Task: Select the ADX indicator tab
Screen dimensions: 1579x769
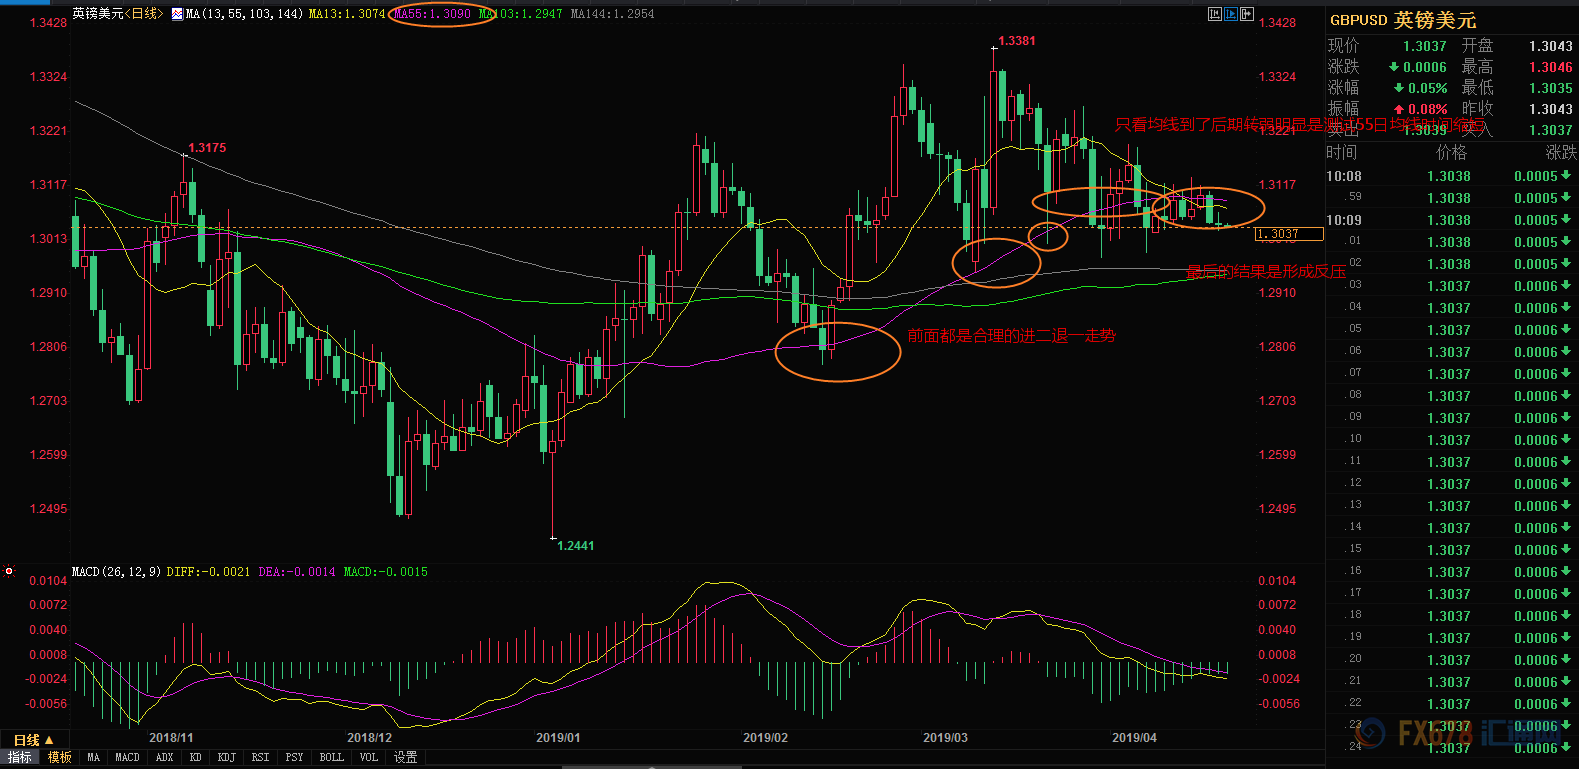Action: click(x=165, y=758)
